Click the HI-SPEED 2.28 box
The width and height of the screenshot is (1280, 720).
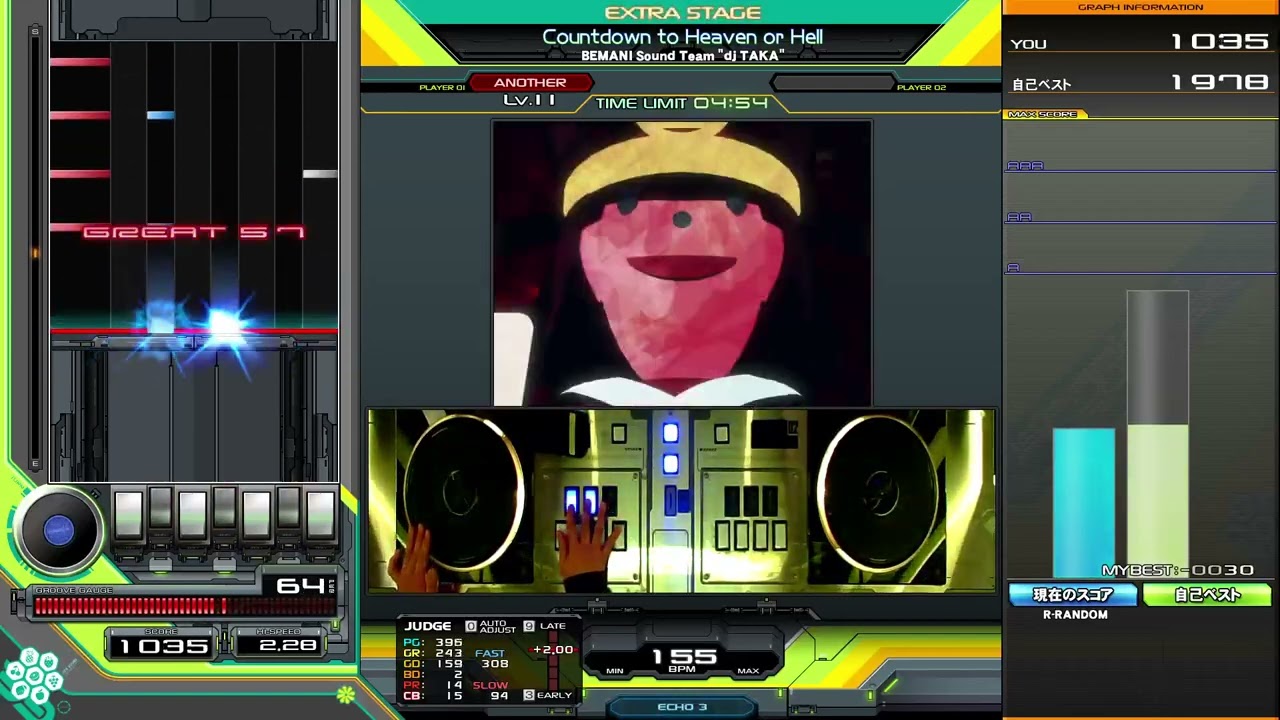[277, 643]
